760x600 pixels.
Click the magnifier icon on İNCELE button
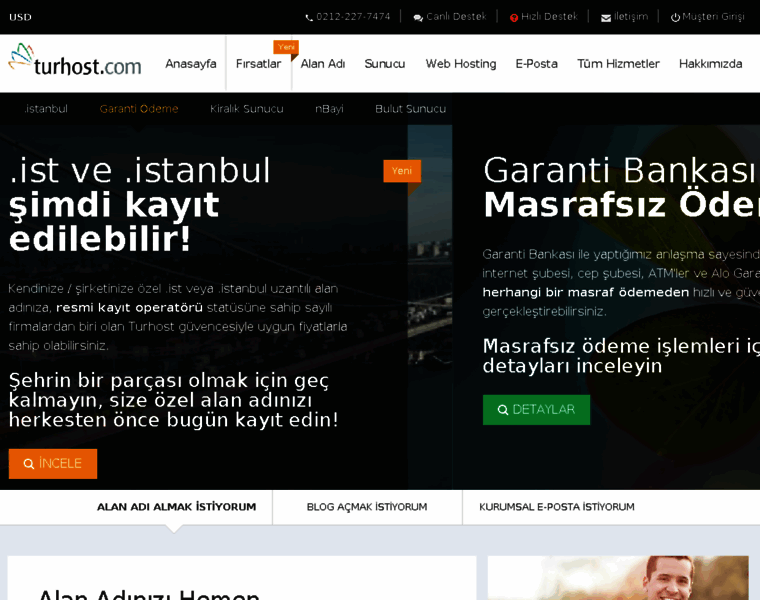click(29, 464)
